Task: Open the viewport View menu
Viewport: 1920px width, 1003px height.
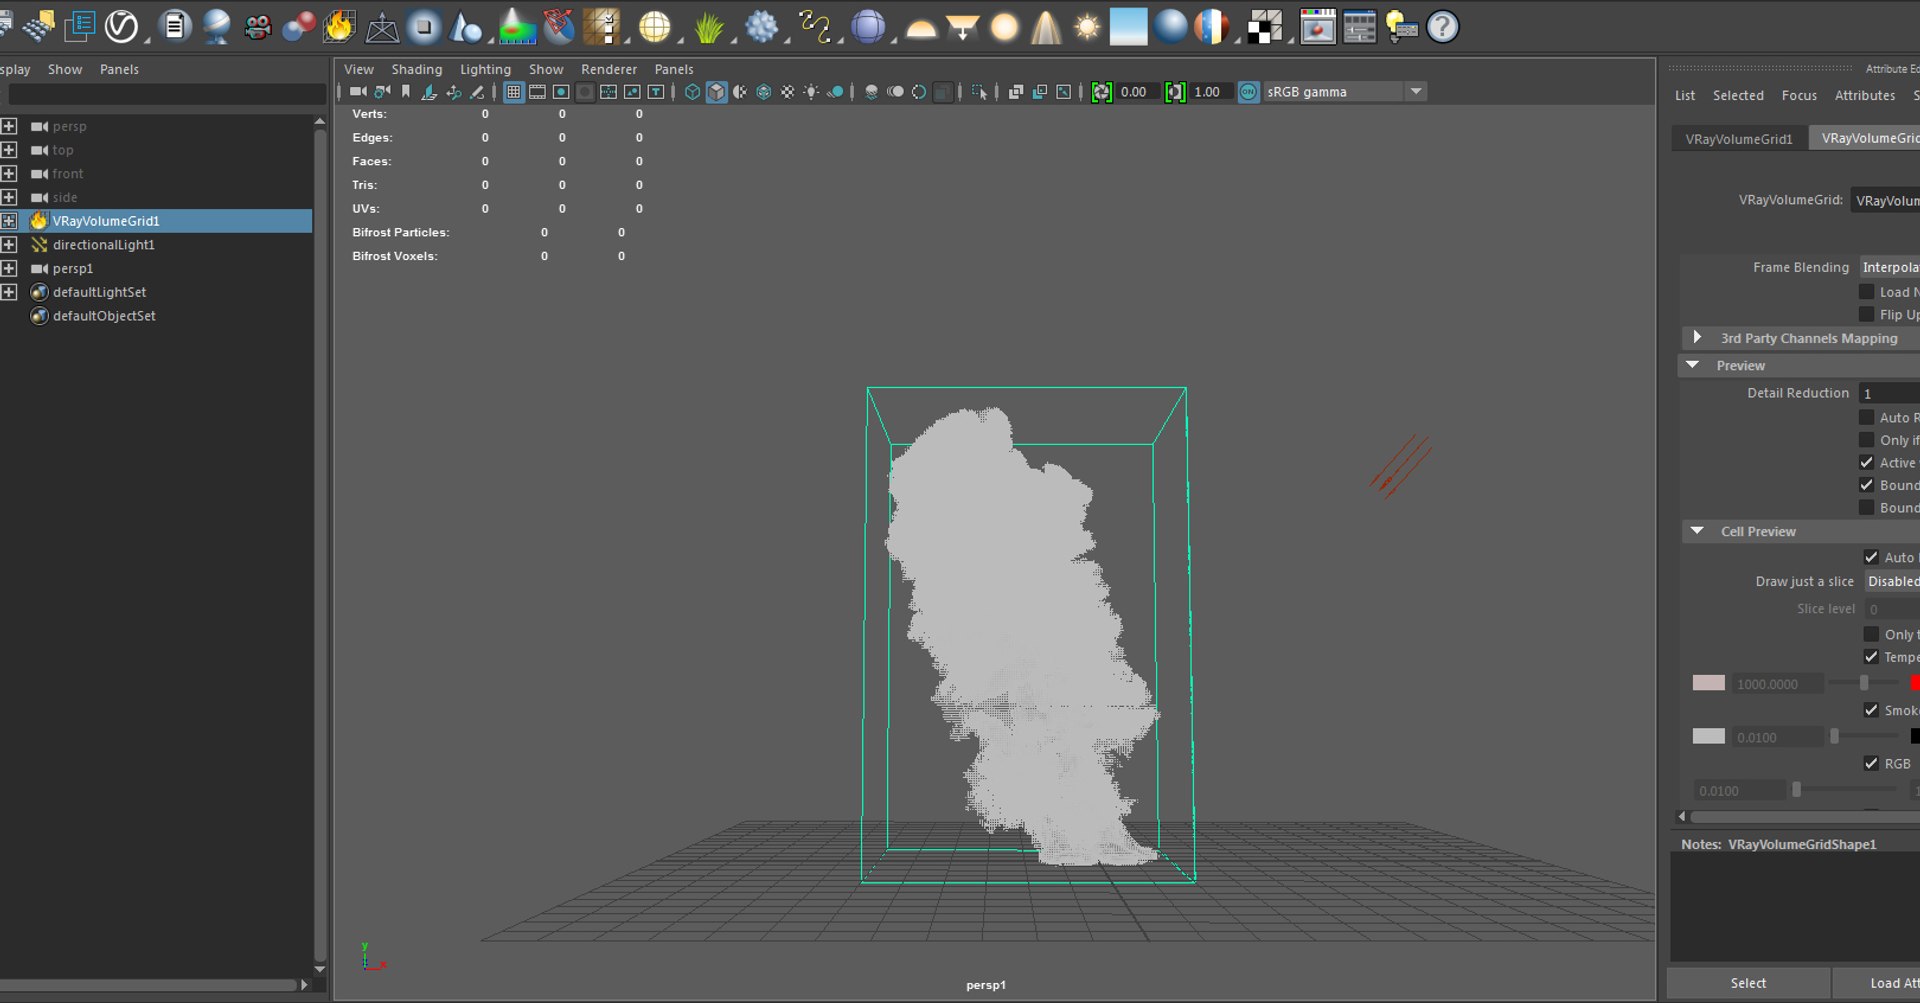Action: point(359,69)
